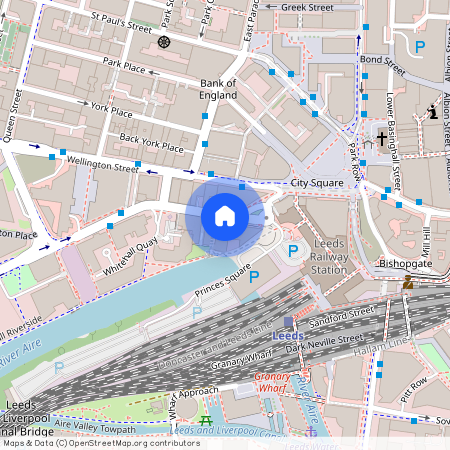450x450 pixels.
Task: Click the Leeds Railway Station label
Action: tap(329, 257)
